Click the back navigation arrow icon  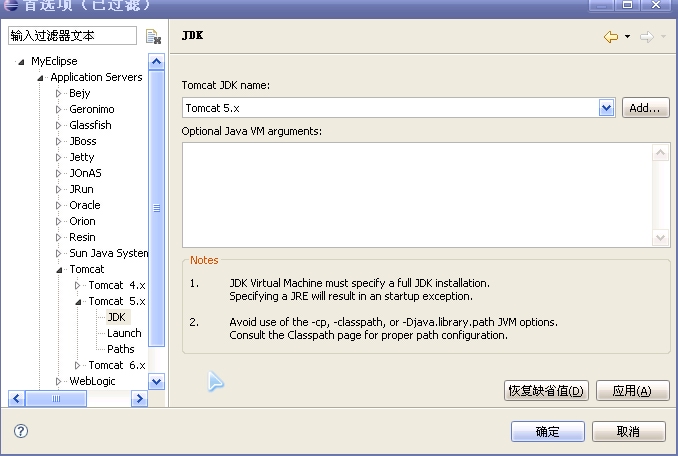(610, 37)
